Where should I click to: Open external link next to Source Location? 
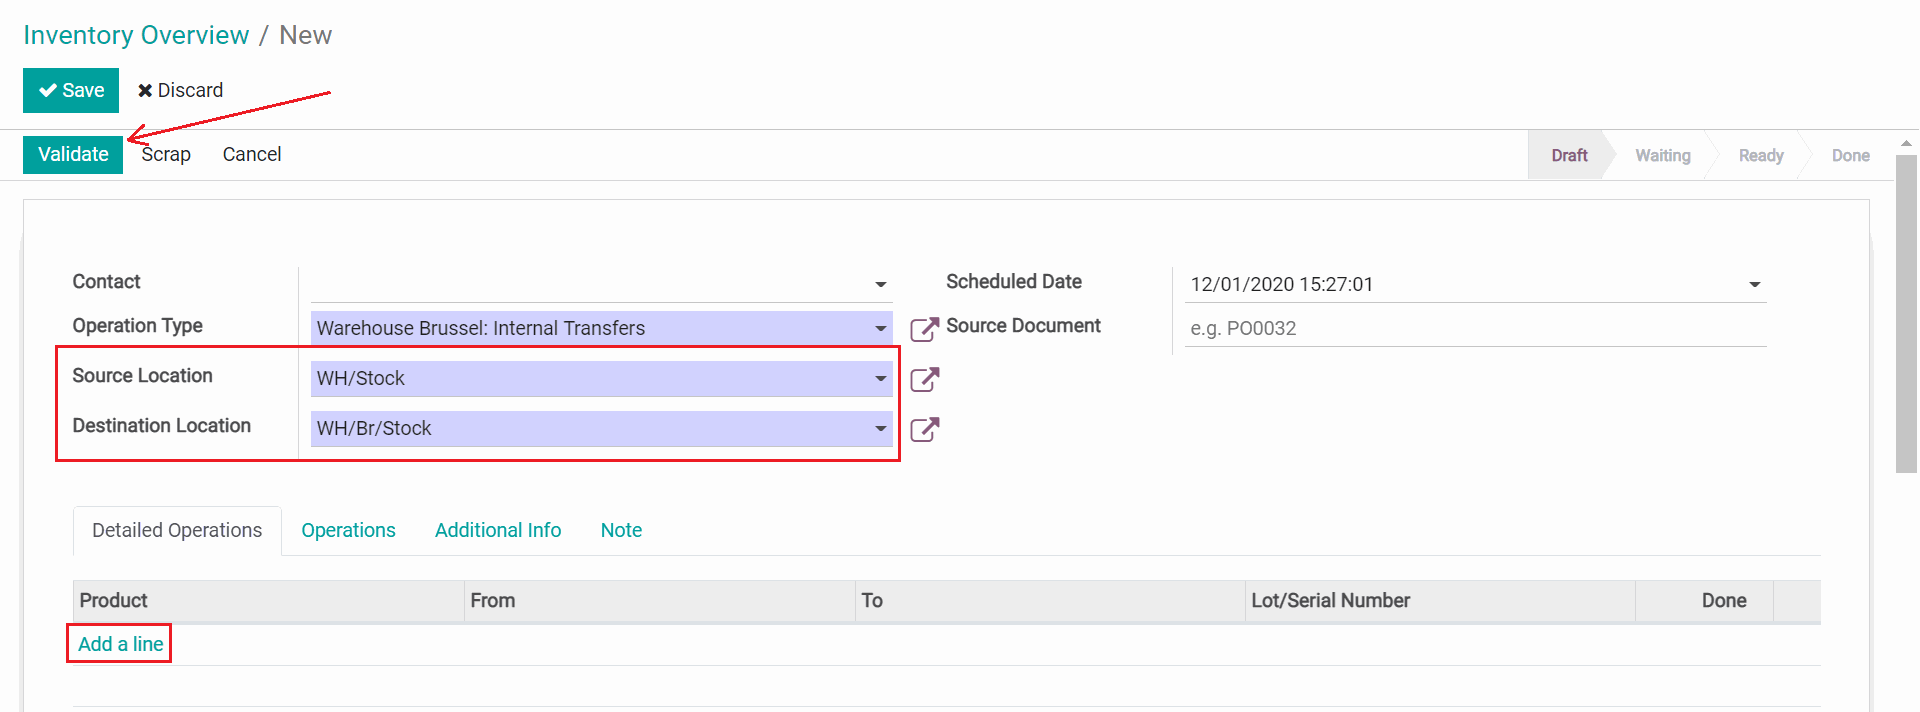(924, 379)
